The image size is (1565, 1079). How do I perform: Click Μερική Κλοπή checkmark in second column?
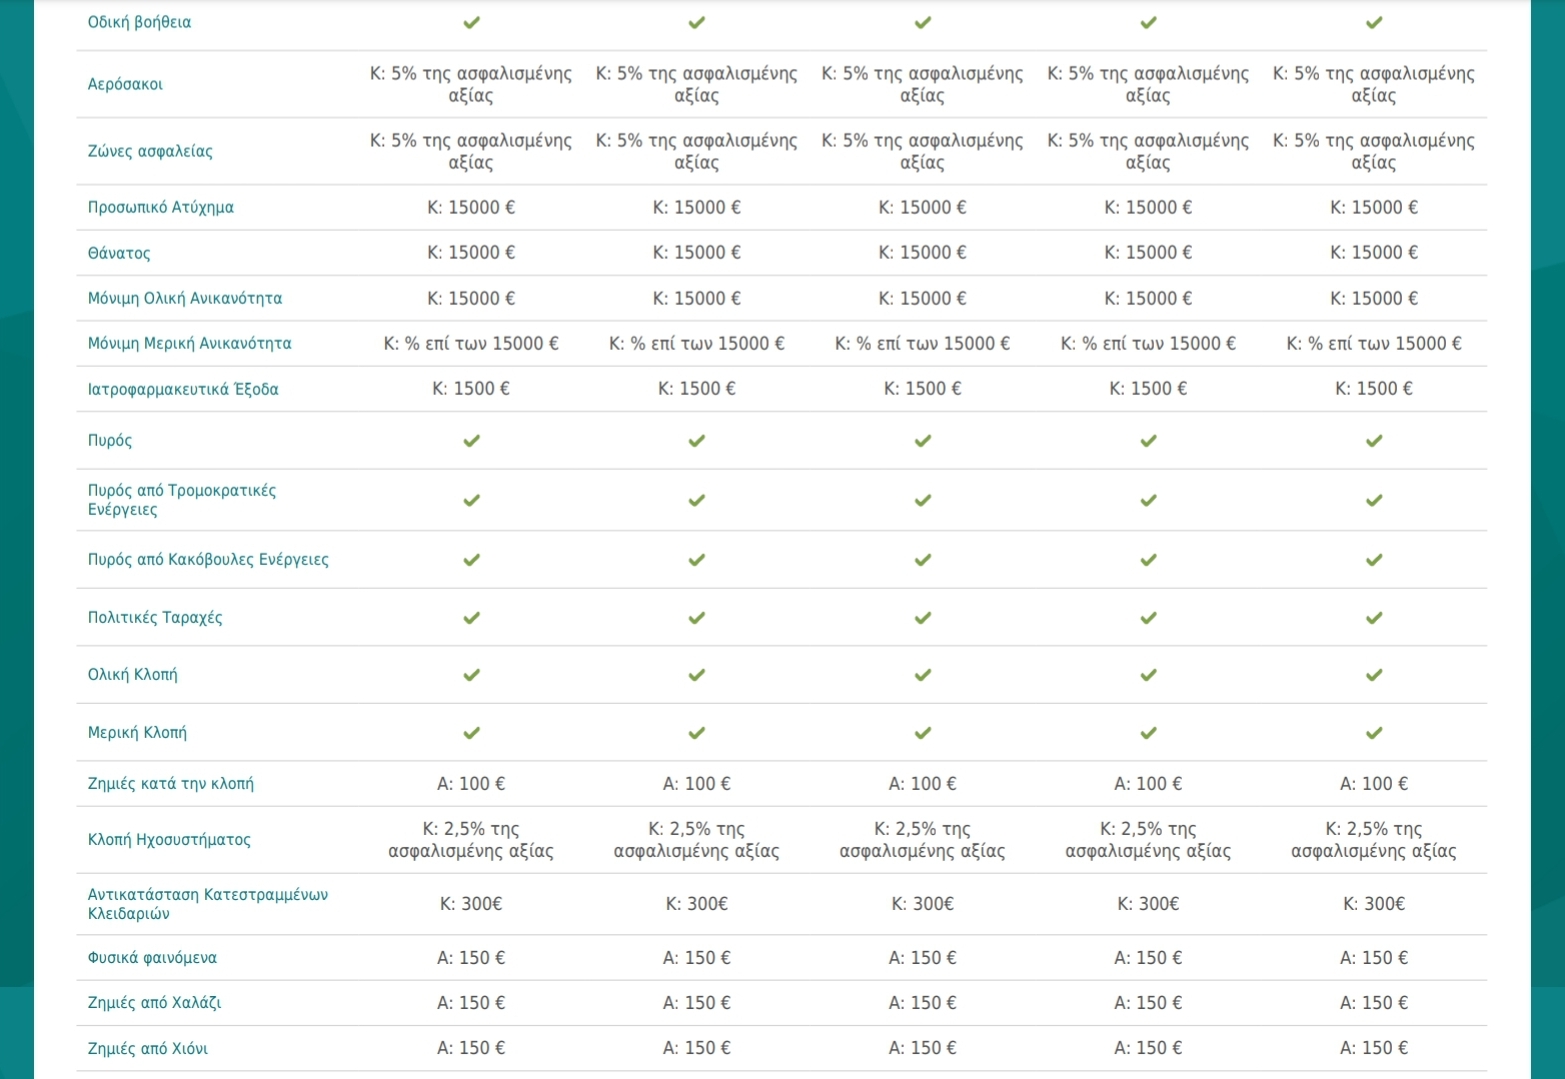697,733
